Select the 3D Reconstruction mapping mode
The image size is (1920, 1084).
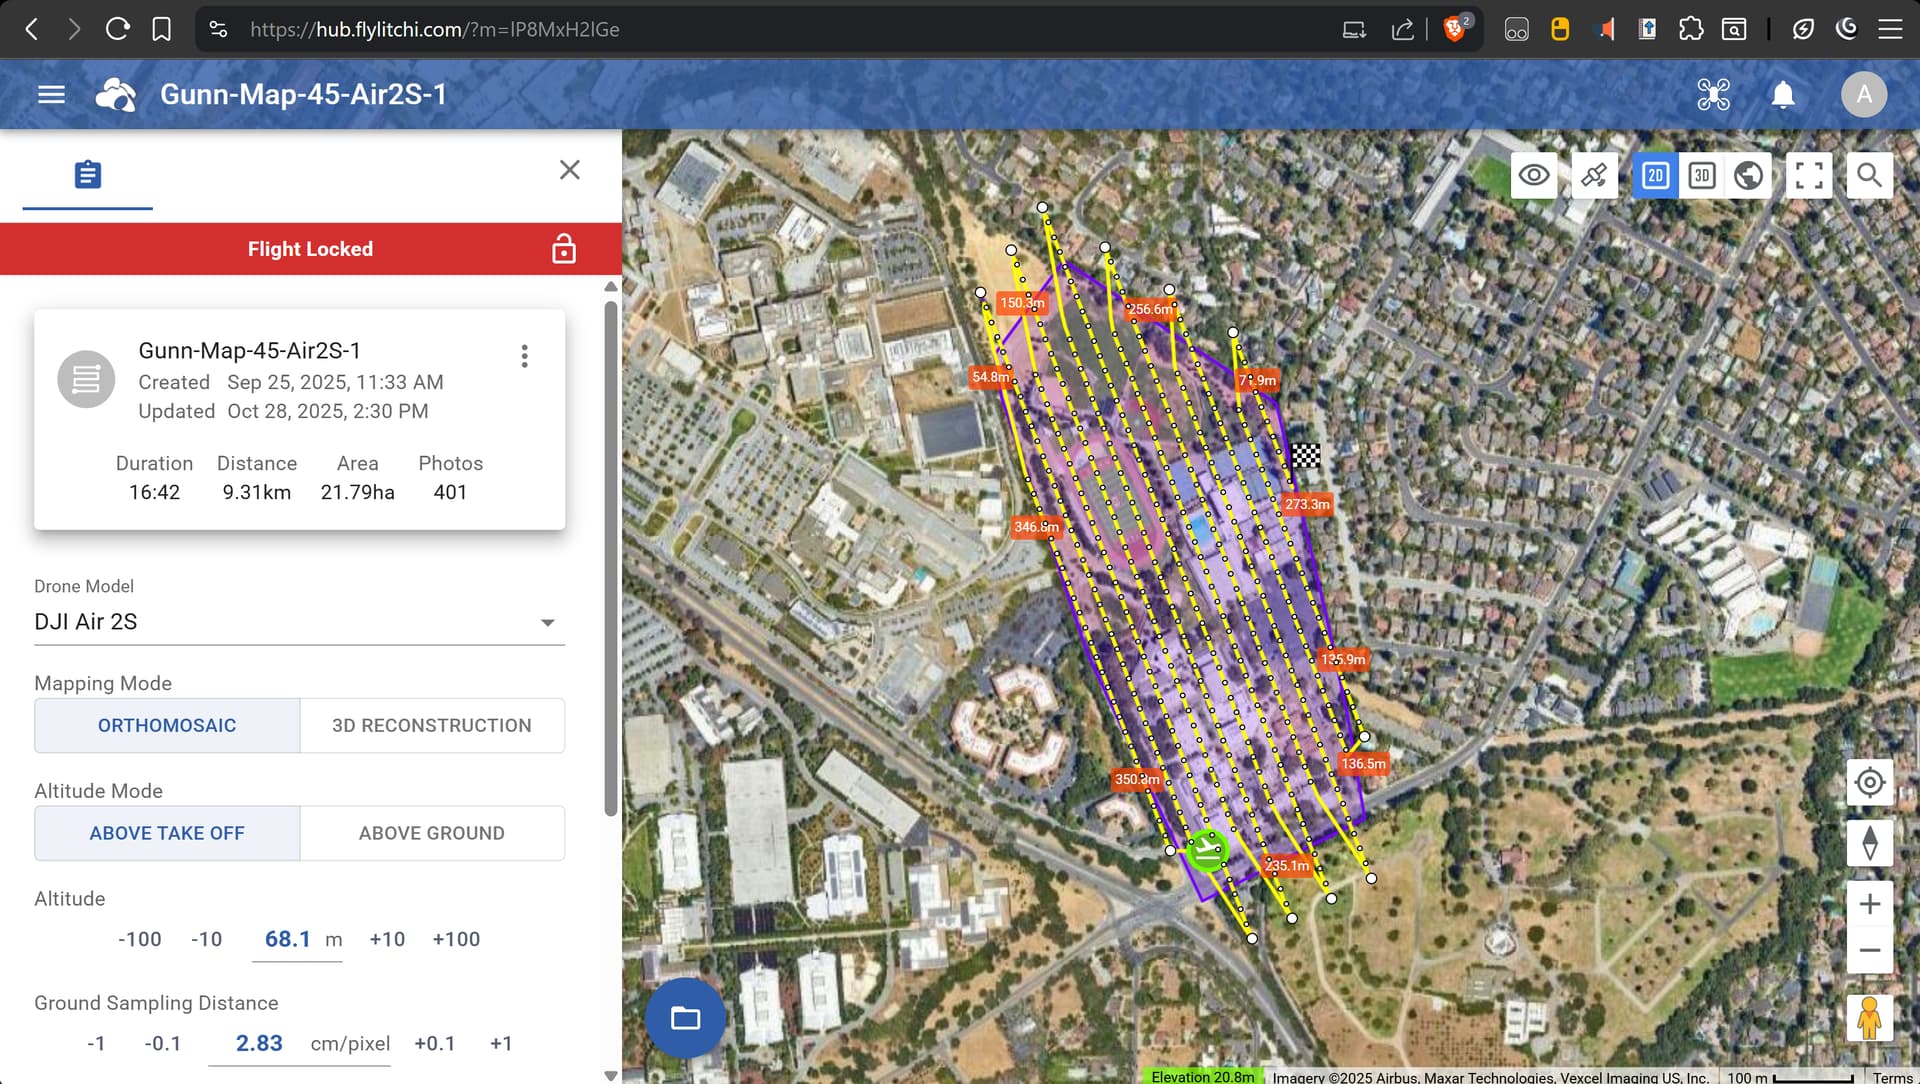coord(432,726)
